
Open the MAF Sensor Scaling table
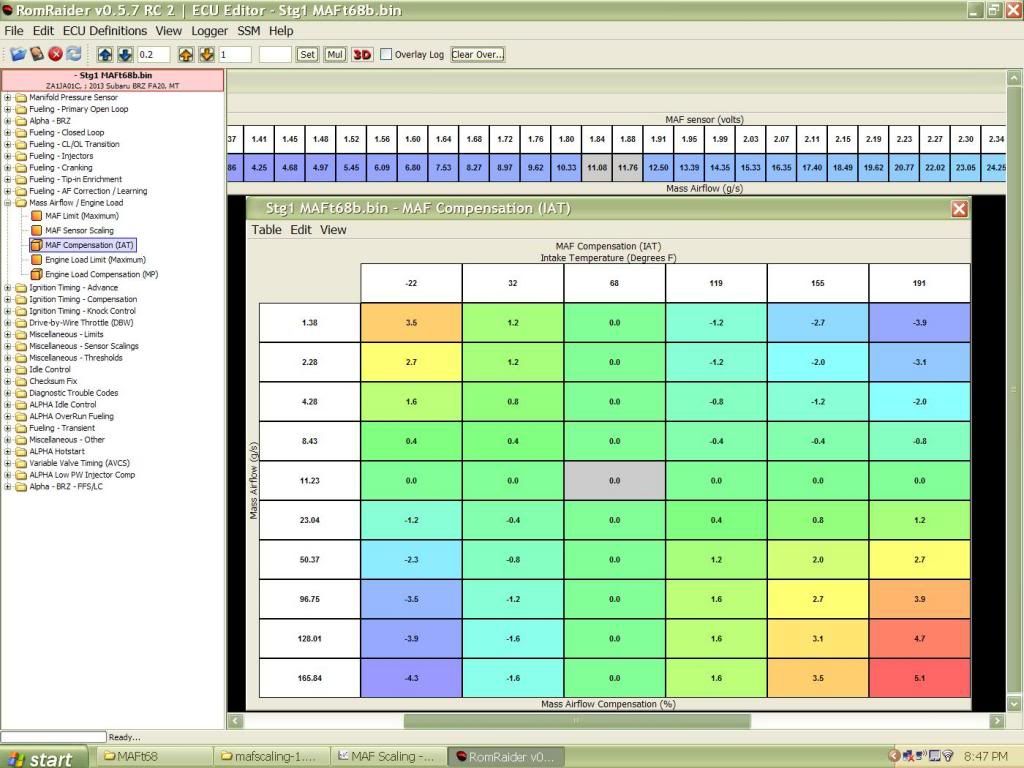[79, 230]
